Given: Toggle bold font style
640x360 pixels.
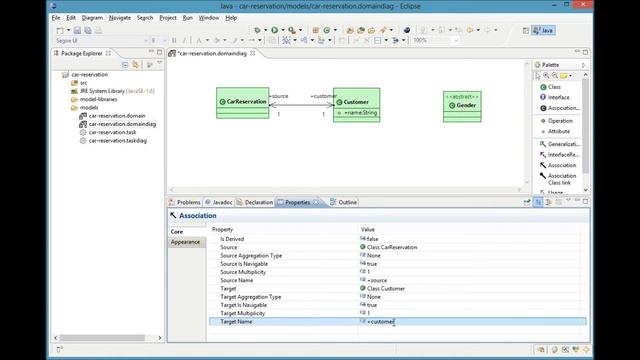Looking at the screenshot, I should 174,40.
